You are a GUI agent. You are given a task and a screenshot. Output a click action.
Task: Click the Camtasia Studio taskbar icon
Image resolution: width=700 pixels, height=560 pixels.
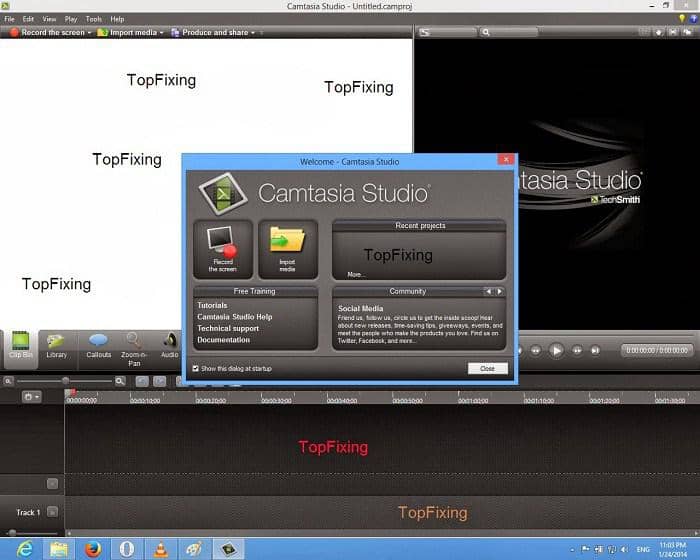[229, 549]
